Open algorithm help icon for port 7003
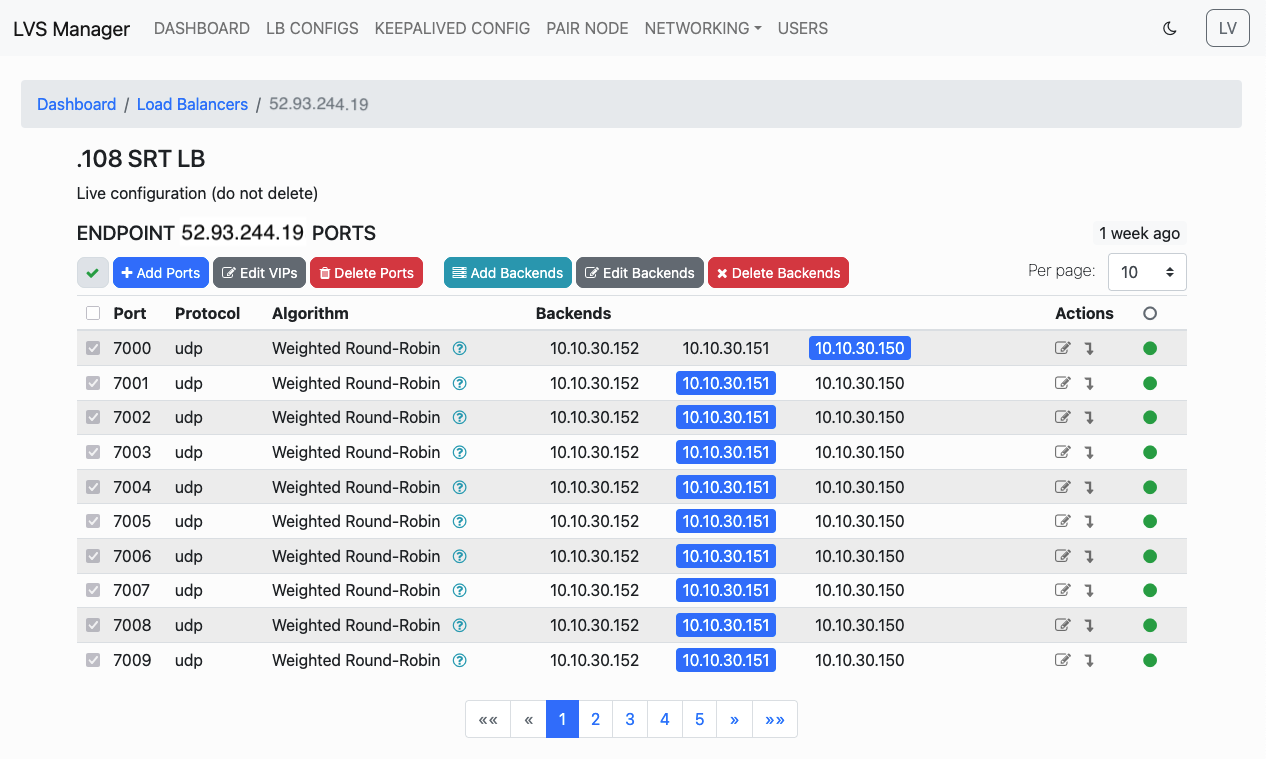This screenshot has width=1266, height=759. [460, 452]
